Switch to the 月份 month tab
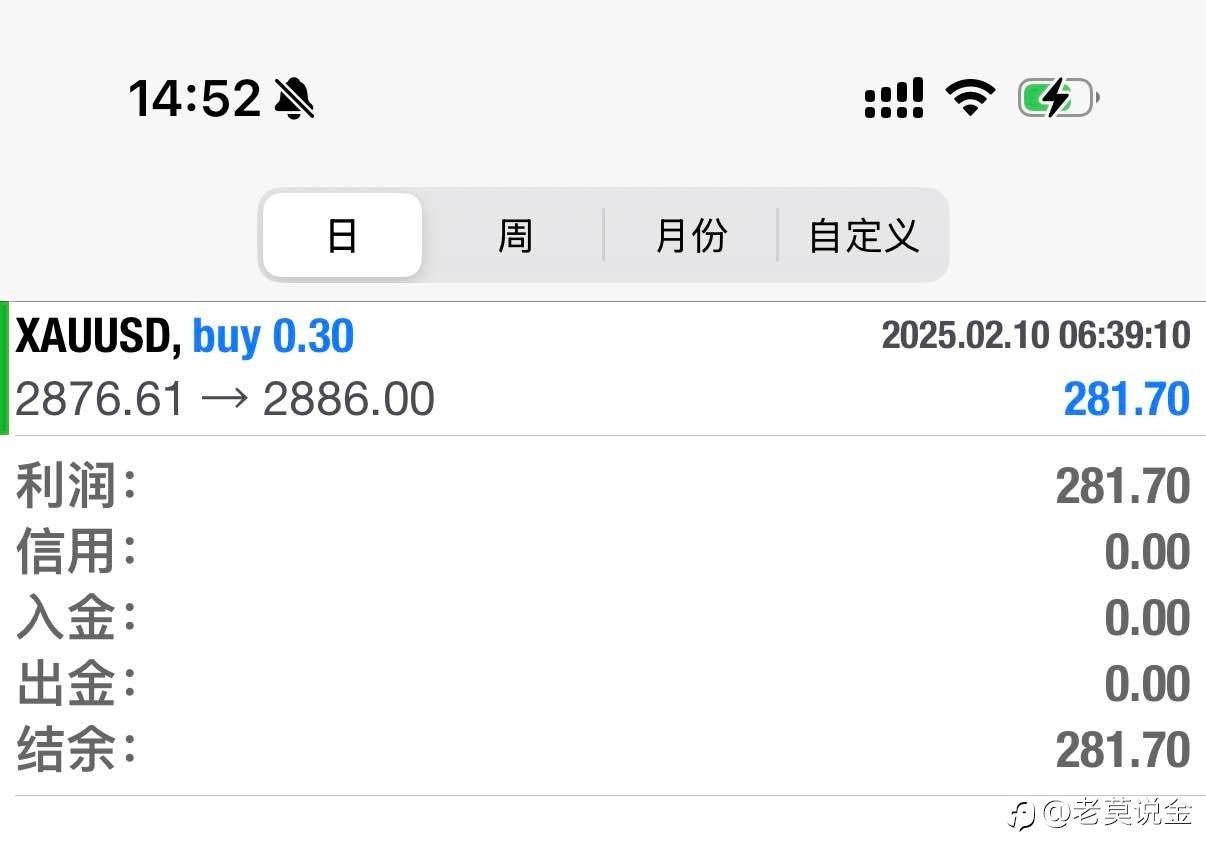This screenshot has width=1206, height=863. (x=690, y=236)
